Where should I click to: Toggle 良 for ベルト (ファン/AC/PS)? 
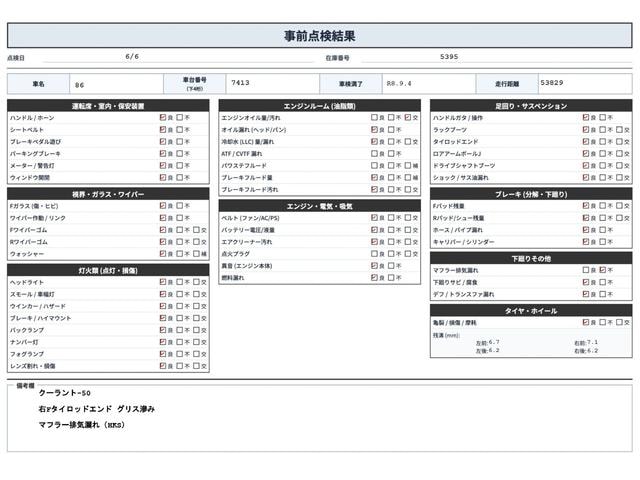pyautogui.click(x=374, y=218)
